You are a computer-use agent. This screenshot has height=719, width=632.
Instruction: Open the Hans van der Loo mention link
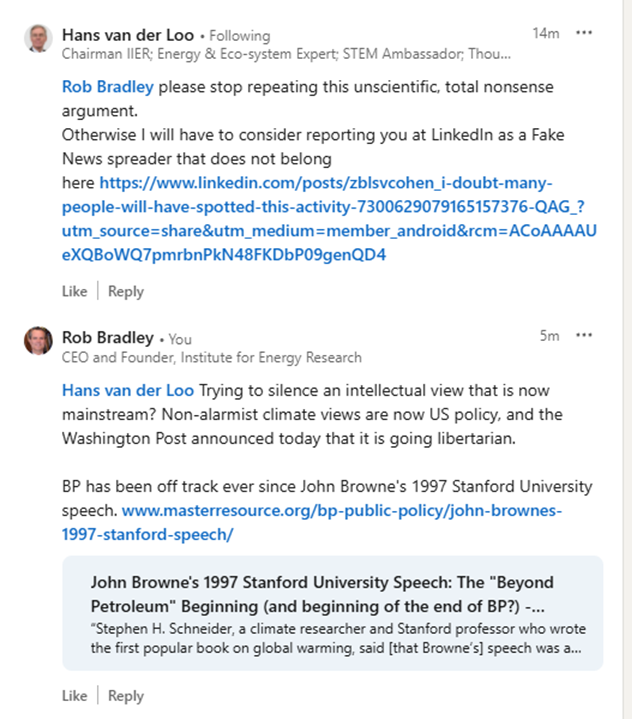coord(128,390)
